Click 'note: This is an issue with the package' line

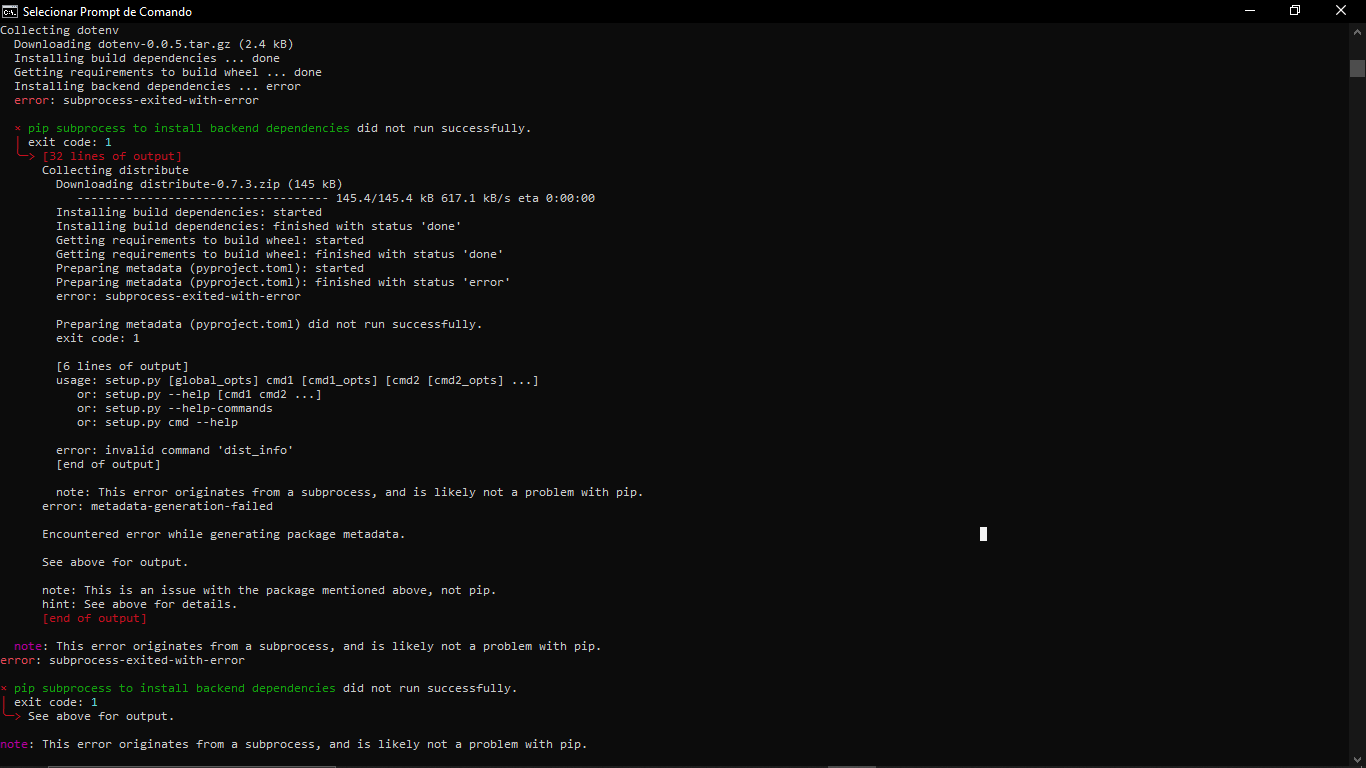pyautogui.click(x=269, y=590)
